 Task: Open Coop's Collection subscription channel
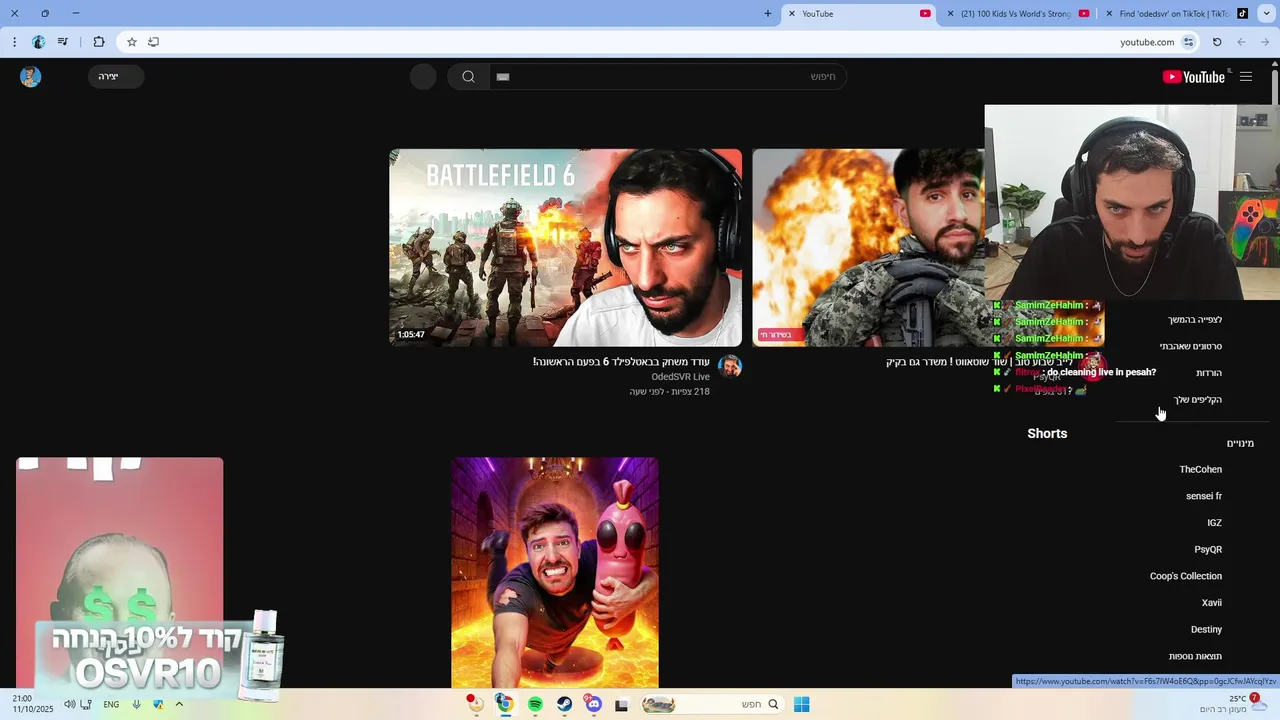pyautogui.click(x=1186, y=576)
